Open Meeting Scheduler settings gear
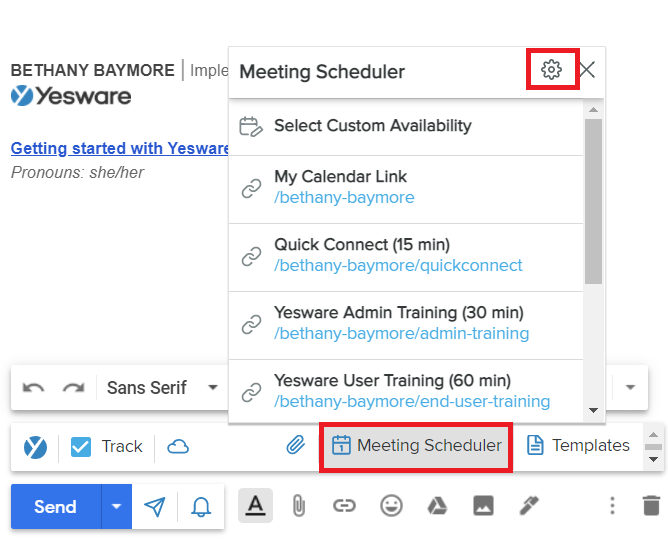668x542 pixels. click(551, 69)
